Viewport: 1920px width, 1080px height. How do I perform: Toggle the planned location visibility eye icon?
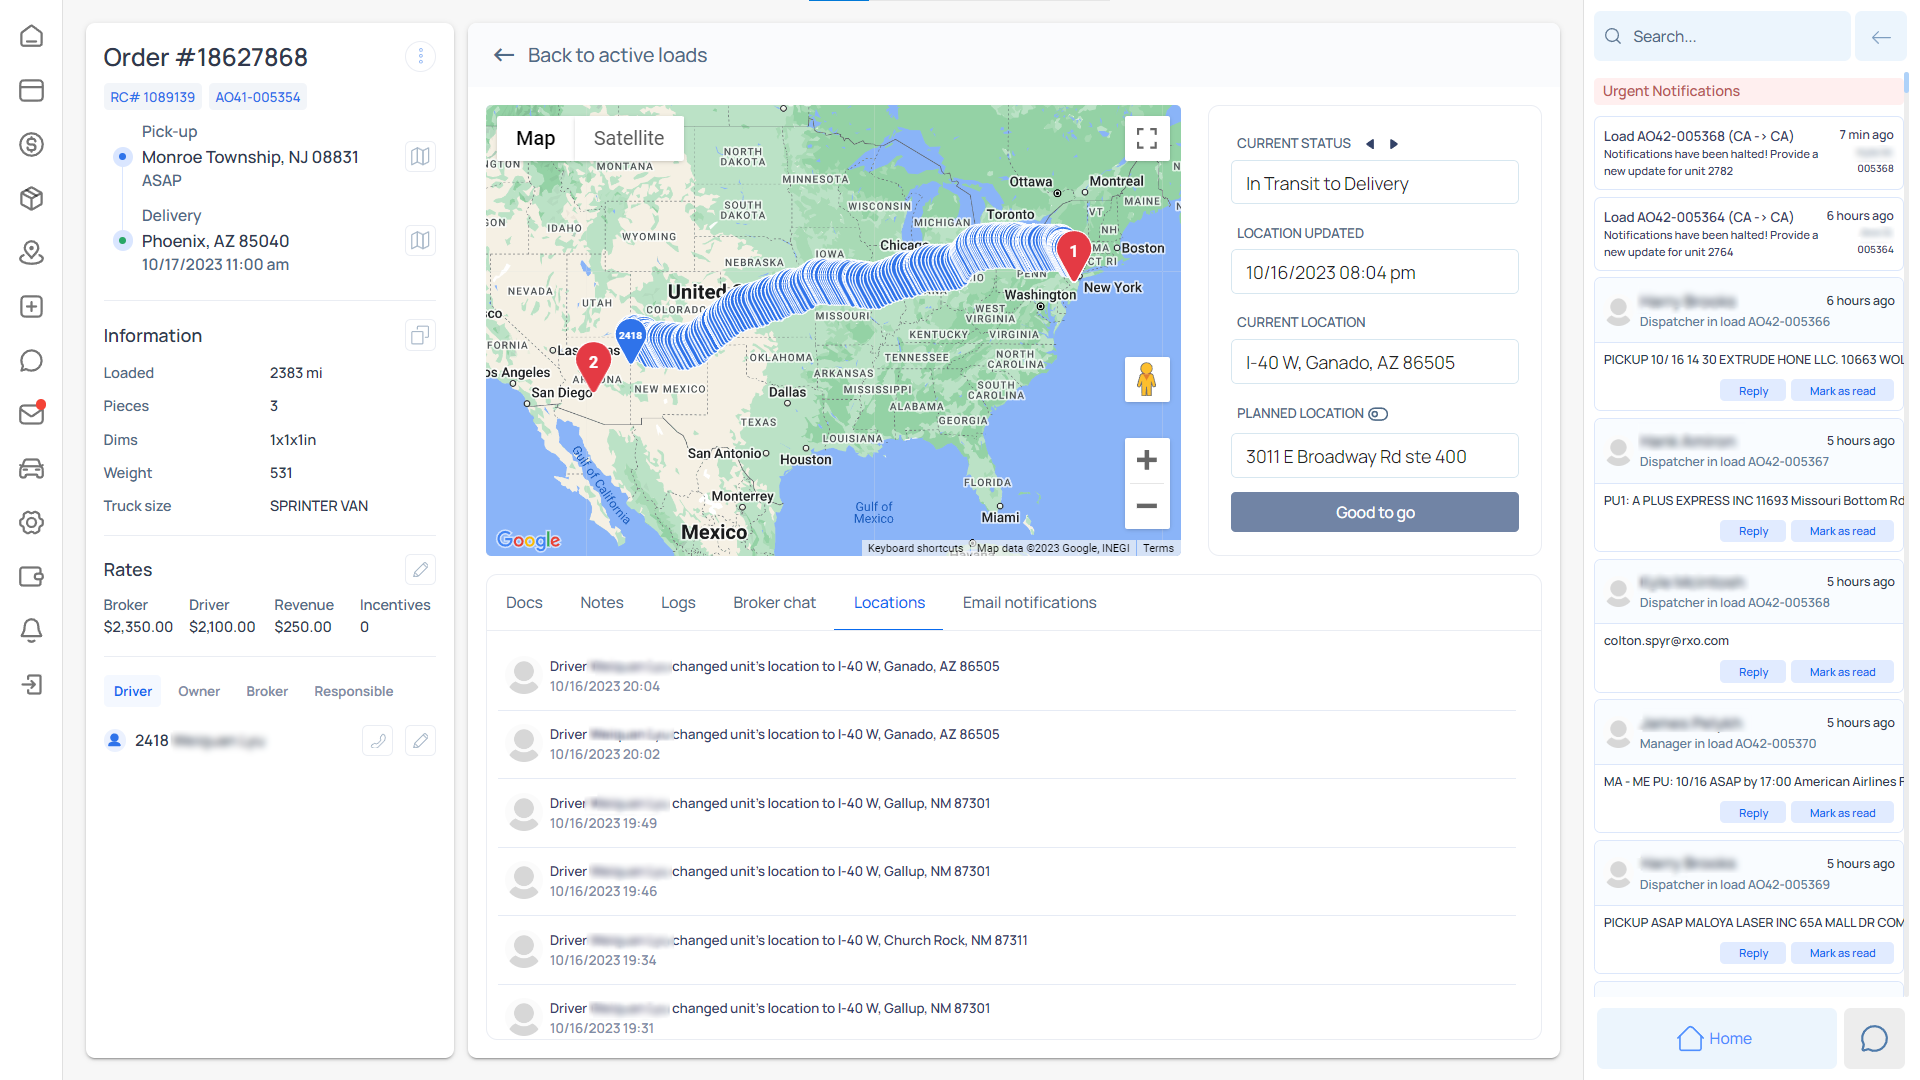[1378, 413]
